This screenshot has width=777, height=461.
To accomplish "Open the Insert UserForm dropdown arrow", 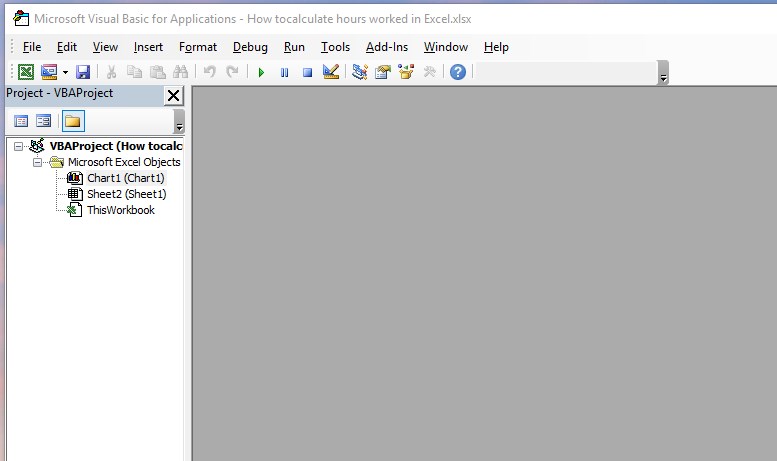I will coord(65,72).
